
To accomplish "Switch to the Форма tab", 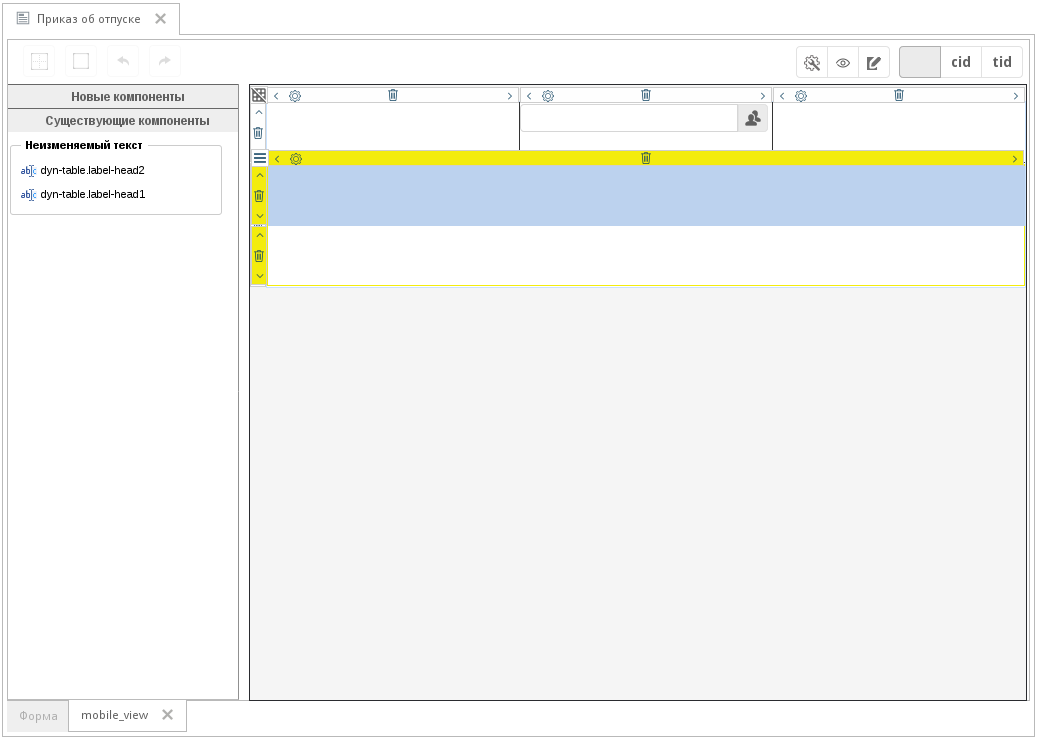I will tap(38, 716).
